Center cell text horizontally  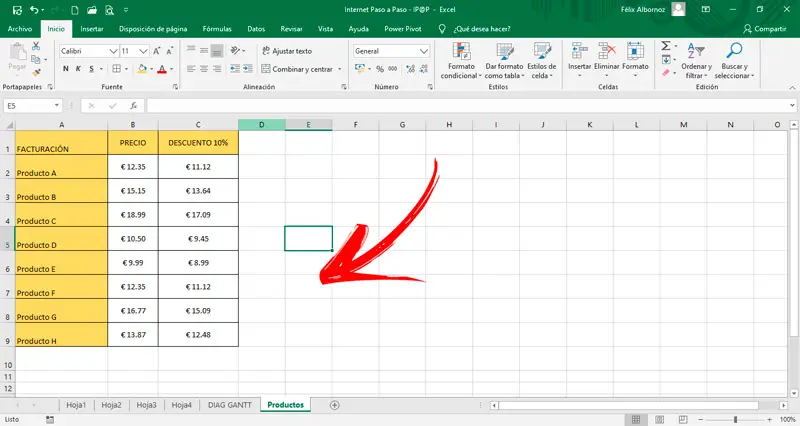tap(204, 69)
